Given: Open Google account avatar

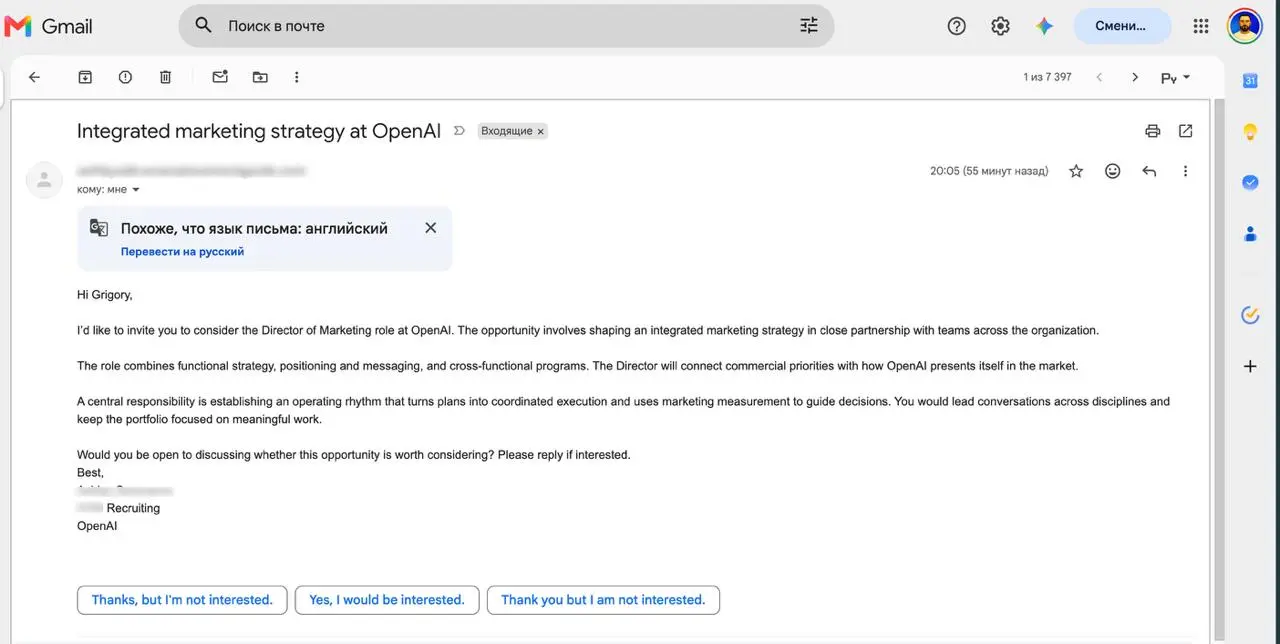Looking at the screenshot, I should pyautogui.click(x=1245, y=26).
